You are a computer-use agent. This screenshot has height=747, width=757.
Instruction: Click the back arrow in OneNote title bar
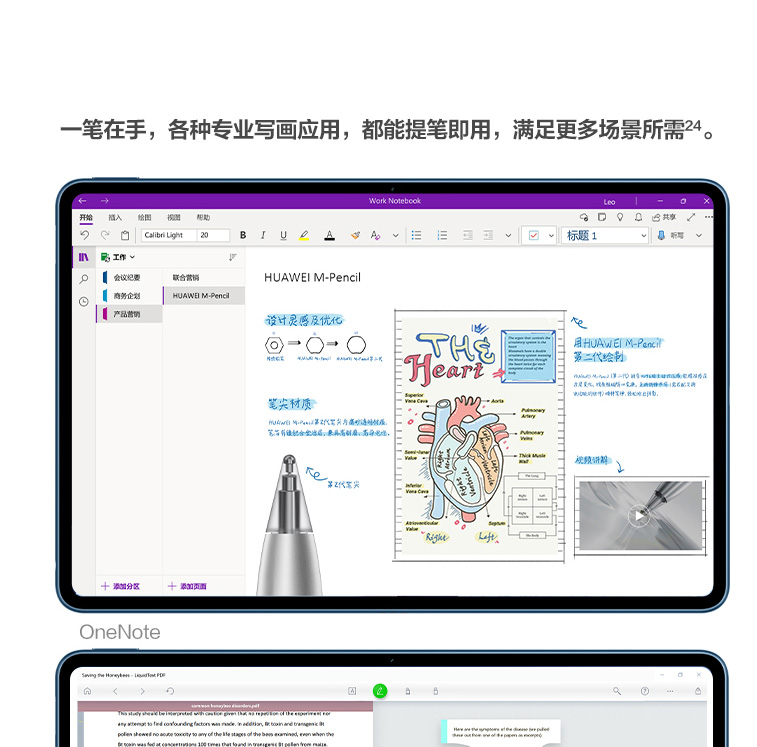click(x=83, y=200)
